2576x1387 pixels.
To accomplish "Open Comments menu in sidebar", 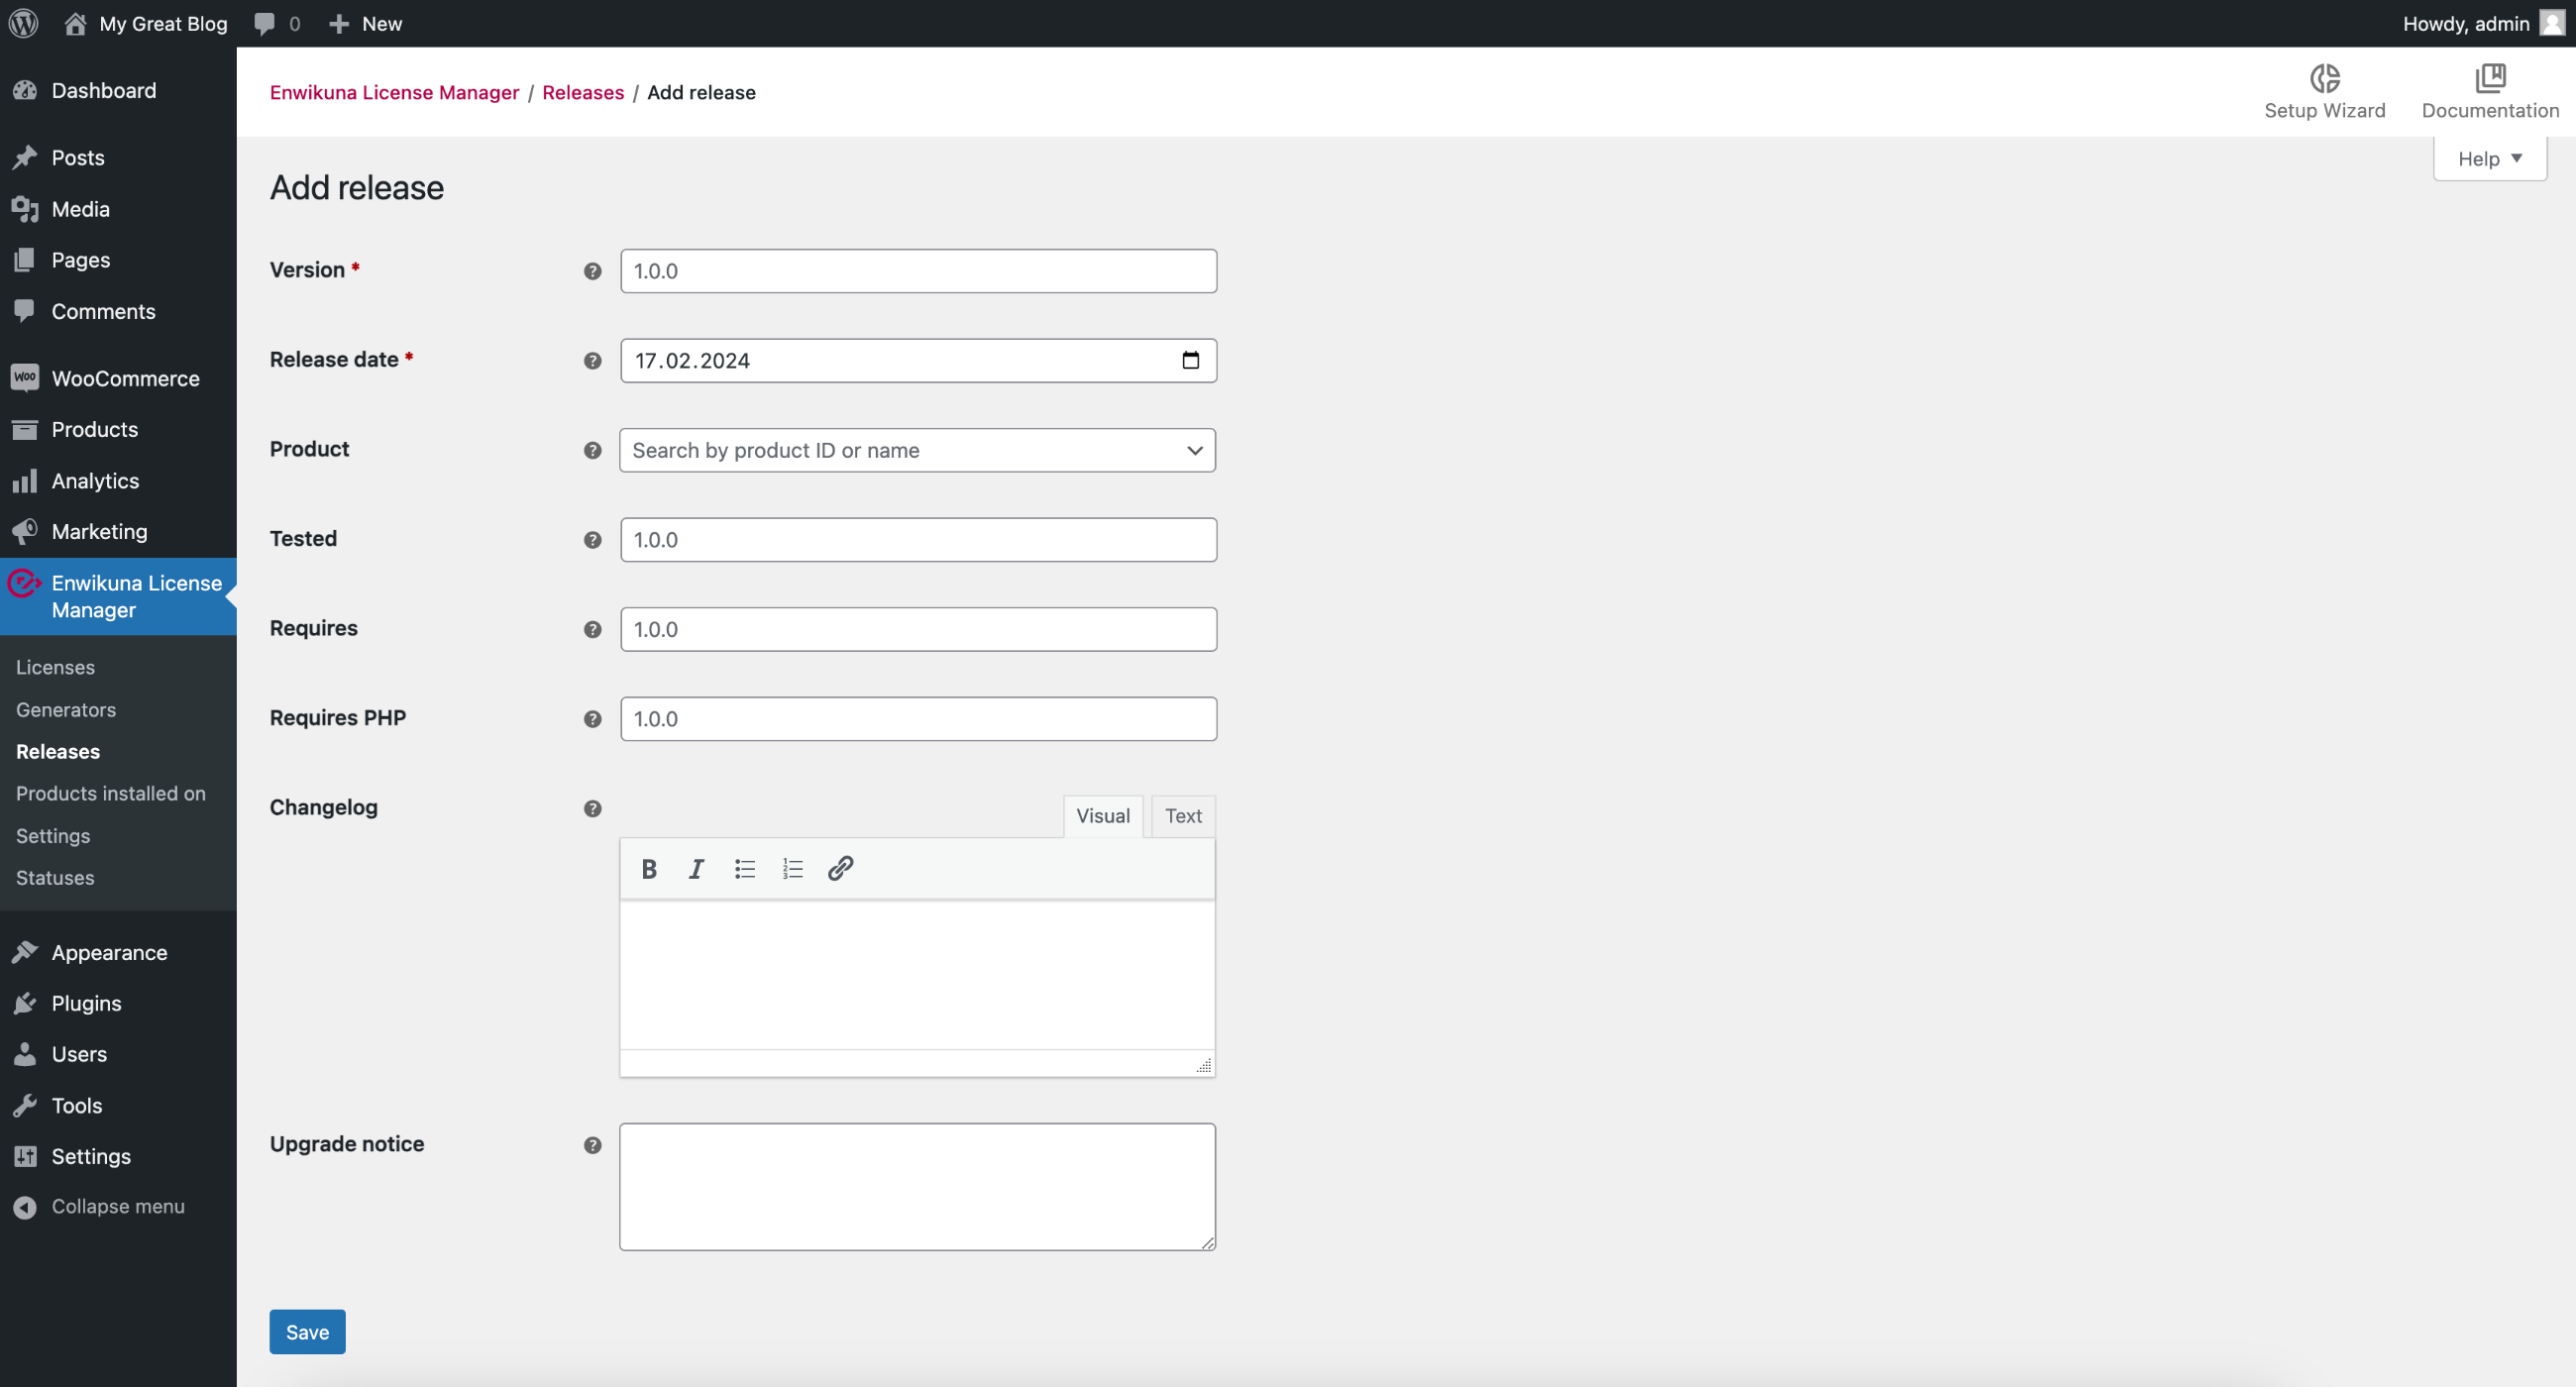I will [118, 311].
